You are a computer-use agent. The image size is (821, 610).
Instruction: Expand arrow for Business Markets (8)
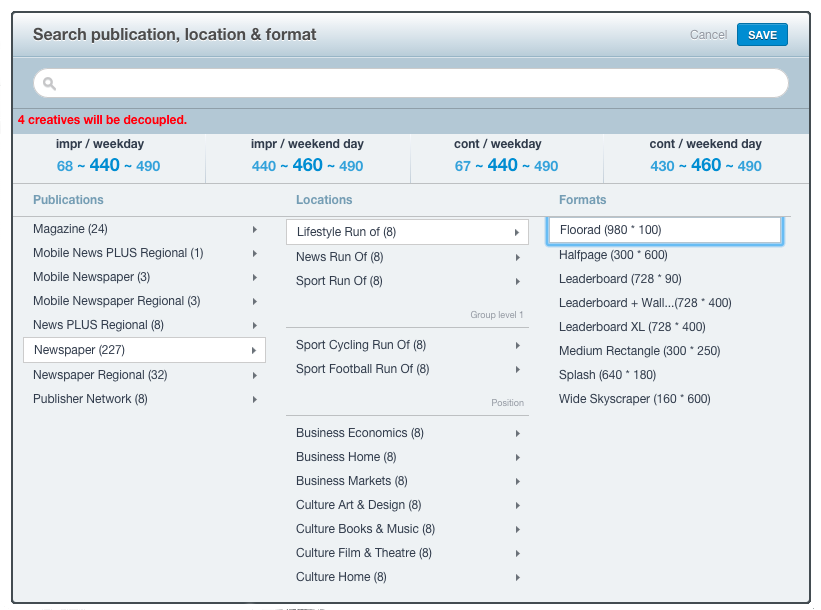coord(517,482)
